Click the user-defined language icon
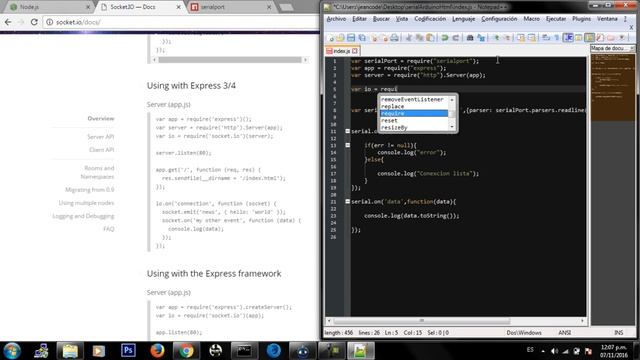Viewport: 640px width, 360px height. [579, 38]
